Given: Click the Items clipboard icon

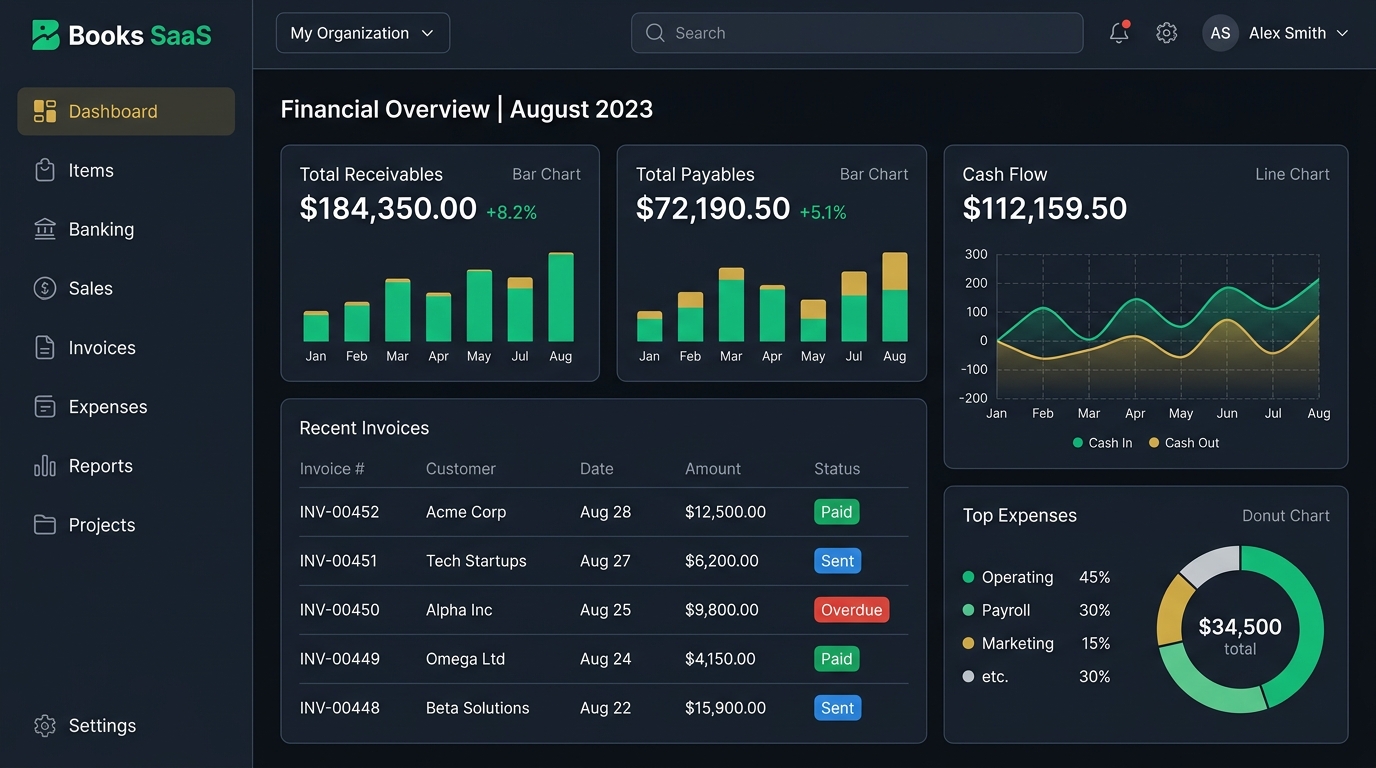Looking at the screenshot, I should tap(45, 170).
